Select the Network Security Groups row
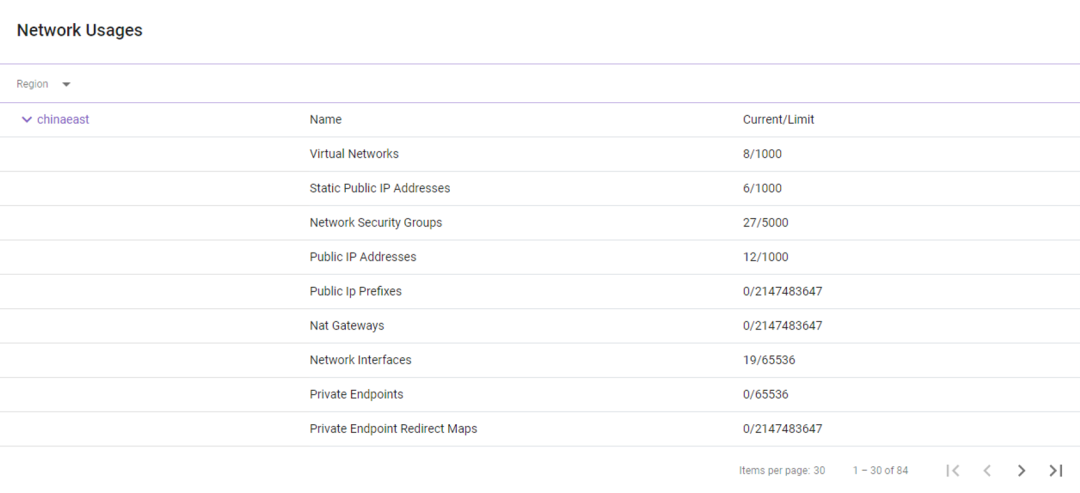 pos(376,223)
